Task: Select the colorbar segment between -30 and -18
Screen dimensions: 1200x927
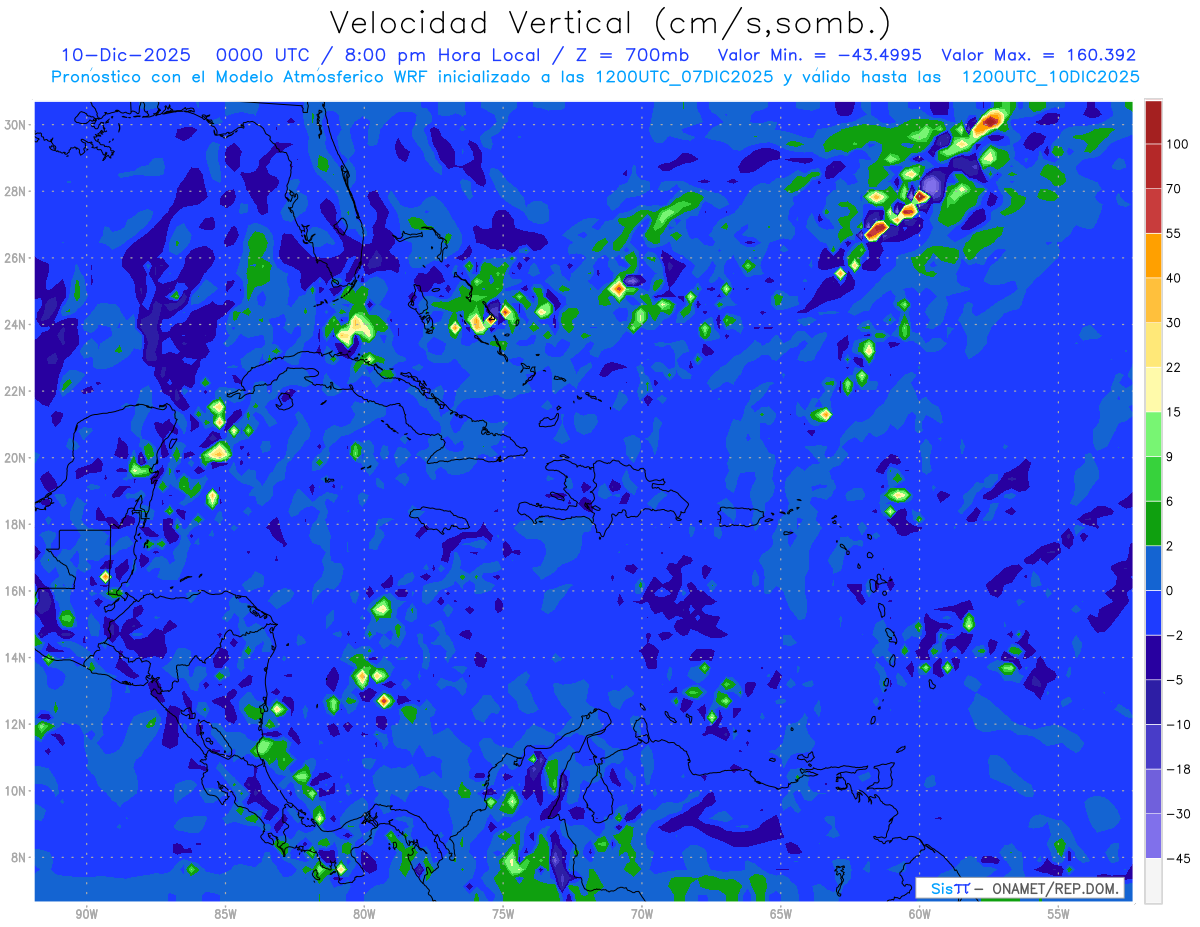Action: tap(1153, 791)
